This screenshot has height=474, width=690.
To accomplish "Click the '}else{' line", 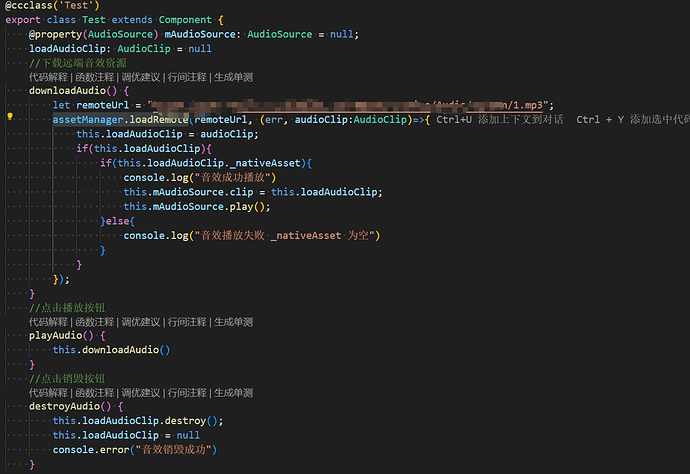I will [117, 221].
